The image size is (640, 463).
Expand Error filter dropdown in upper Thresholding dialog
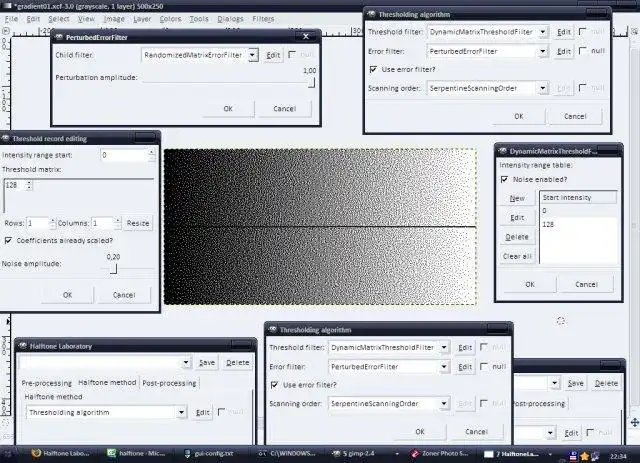(542, 51)
